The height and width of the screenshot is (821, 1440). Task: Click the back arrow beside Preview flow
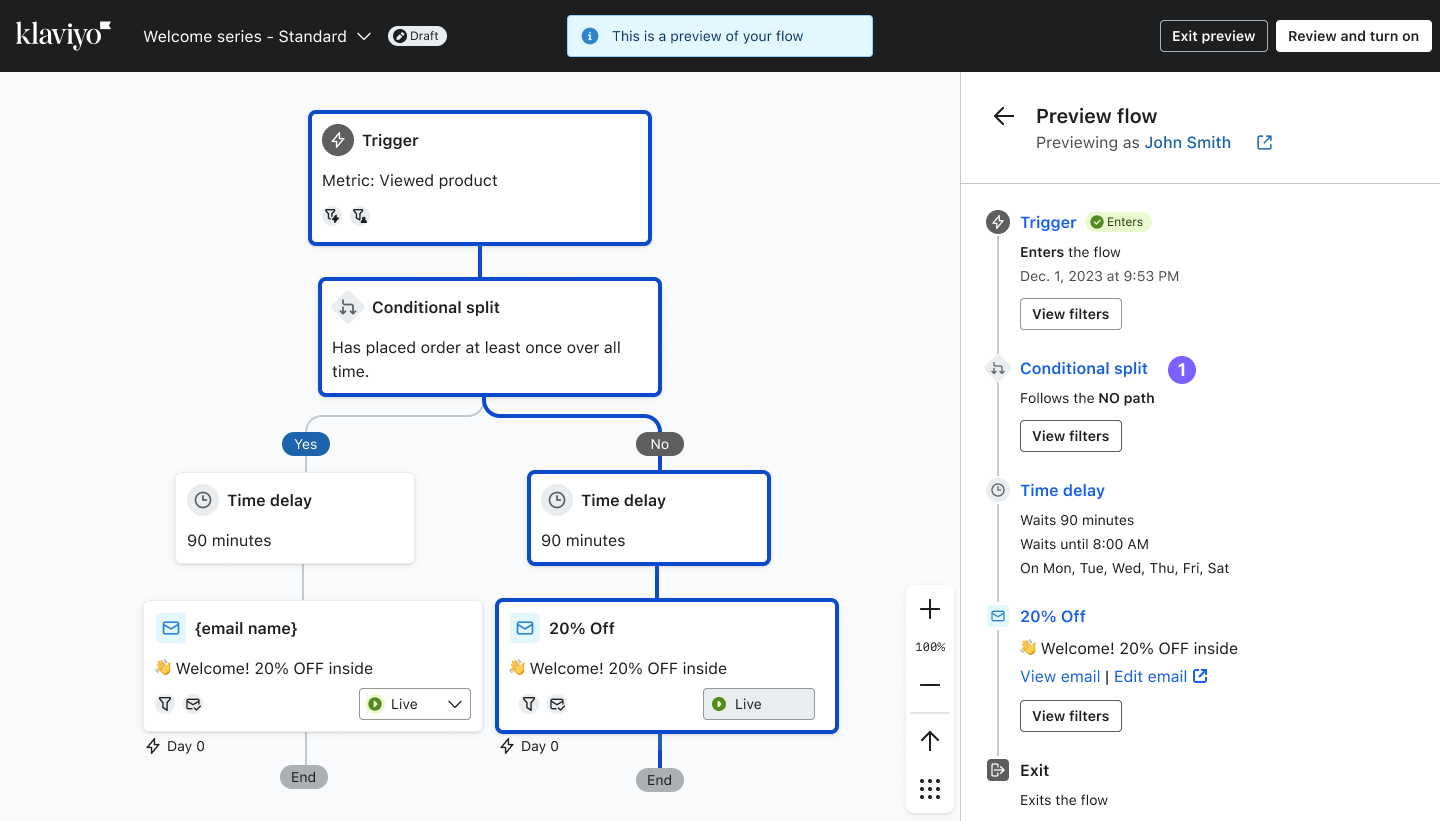1003,116
